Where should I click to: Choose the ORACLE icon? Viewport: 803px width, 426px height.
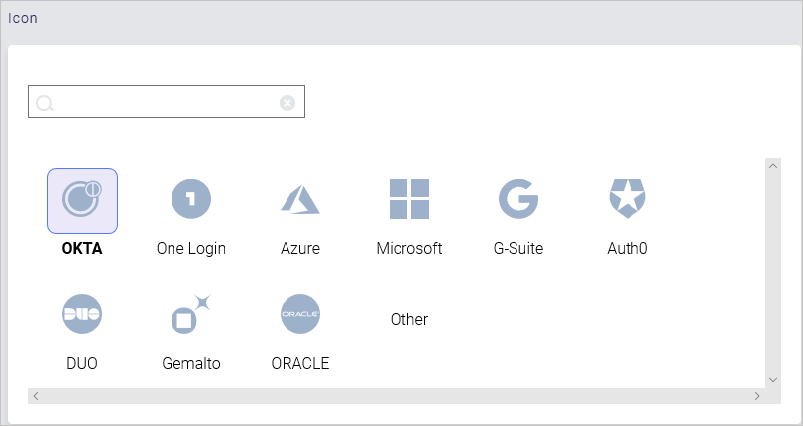point(300,314)
